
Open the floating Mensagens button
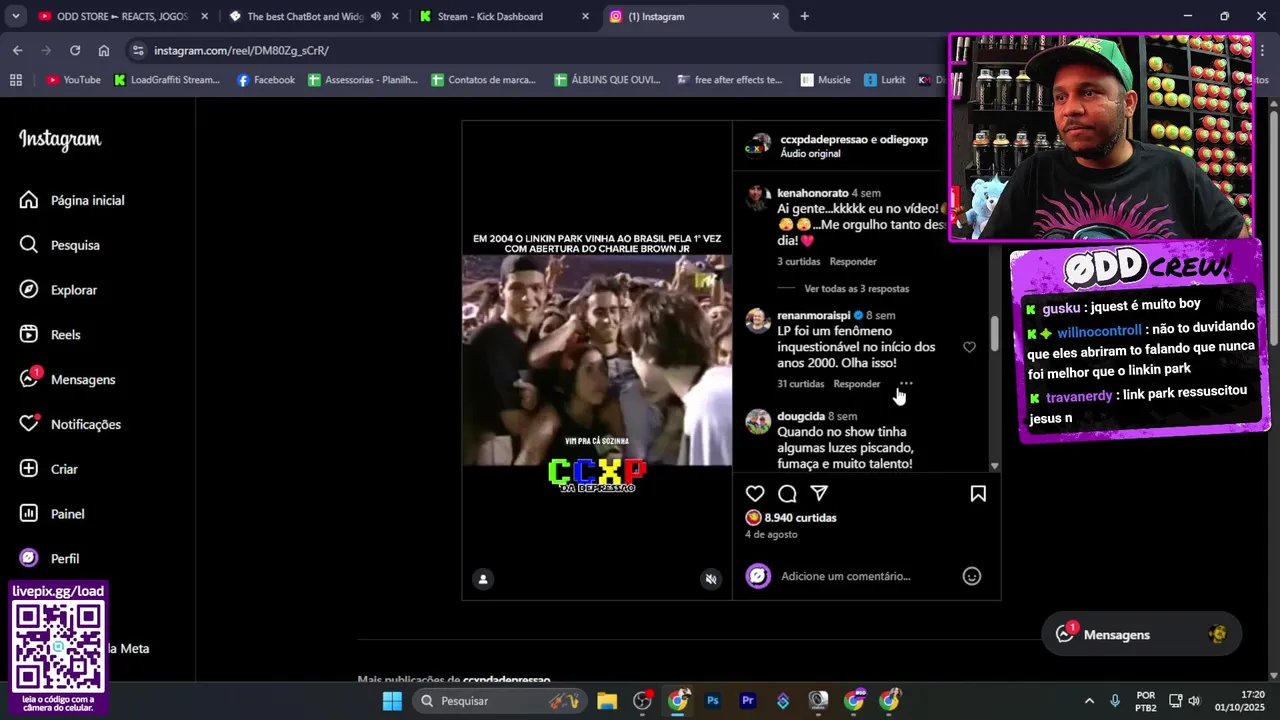tap(1142, 635)
